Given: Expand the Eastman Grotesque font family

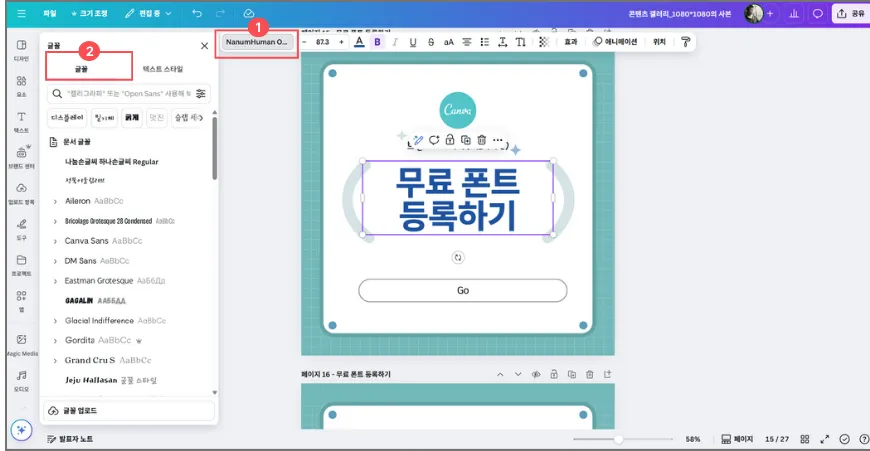Looking at the screenshot, I should tap(55, 281).
